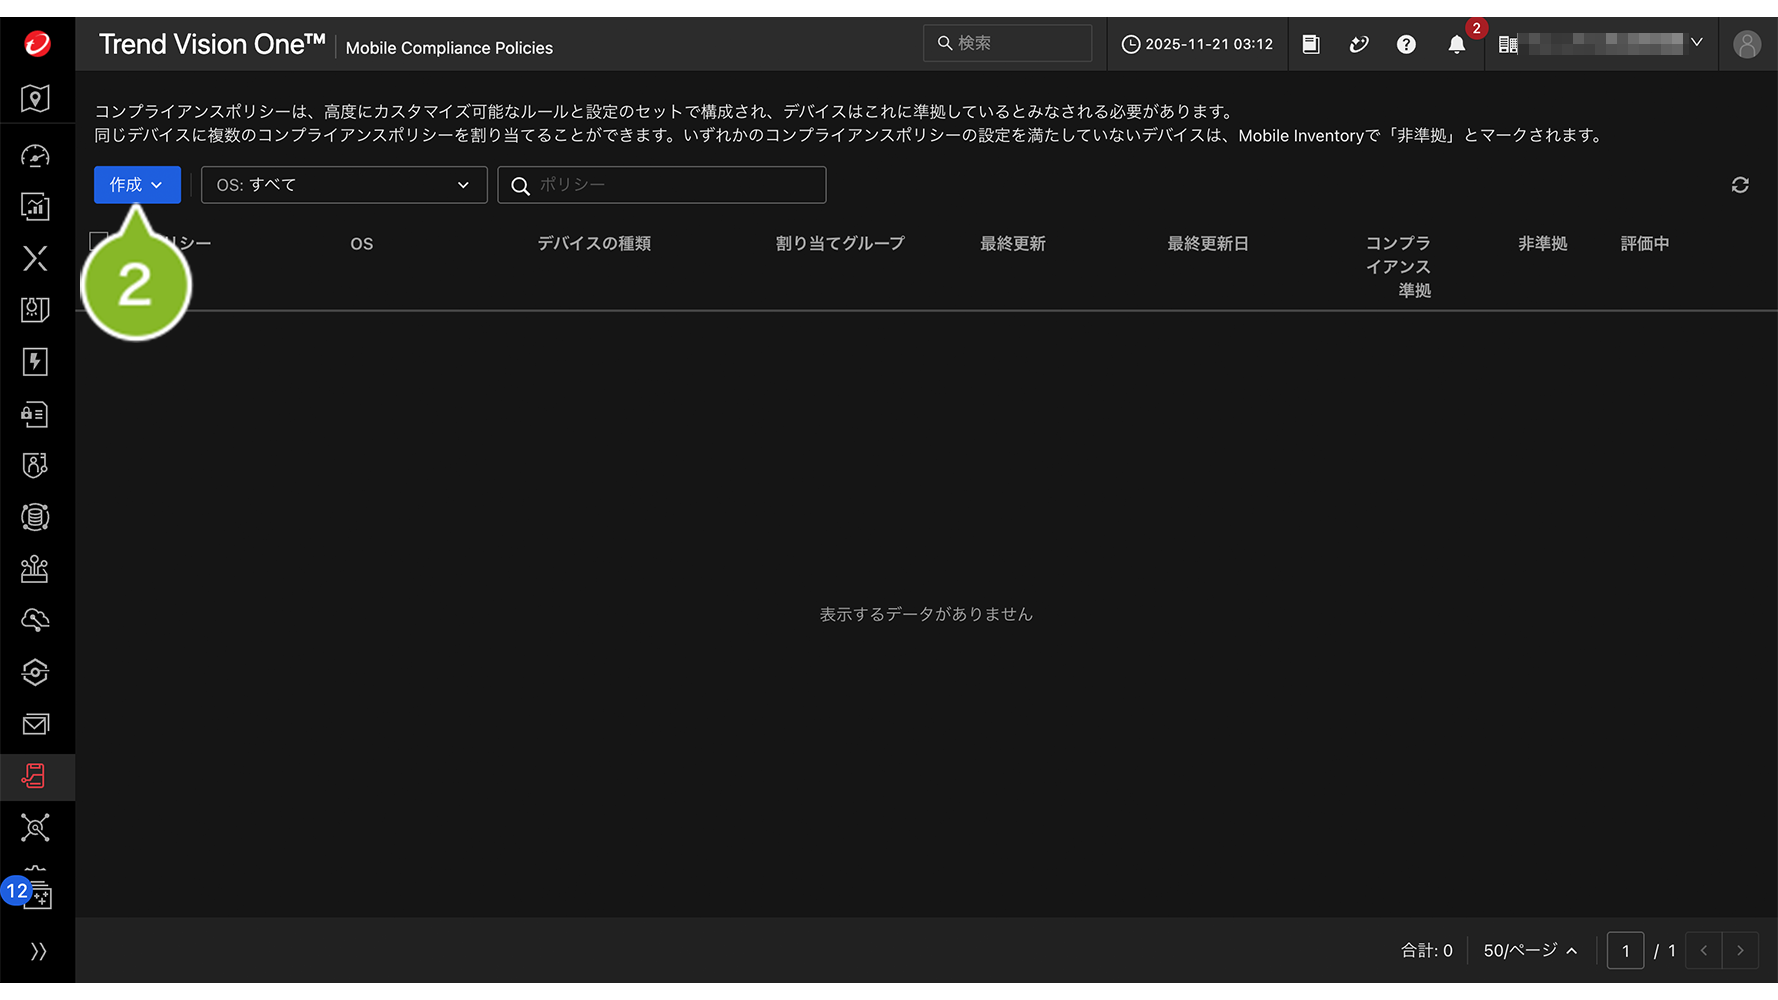Open the notifications bell icon
This screenshot has height=1000, width=1778.
(1456, 44)
